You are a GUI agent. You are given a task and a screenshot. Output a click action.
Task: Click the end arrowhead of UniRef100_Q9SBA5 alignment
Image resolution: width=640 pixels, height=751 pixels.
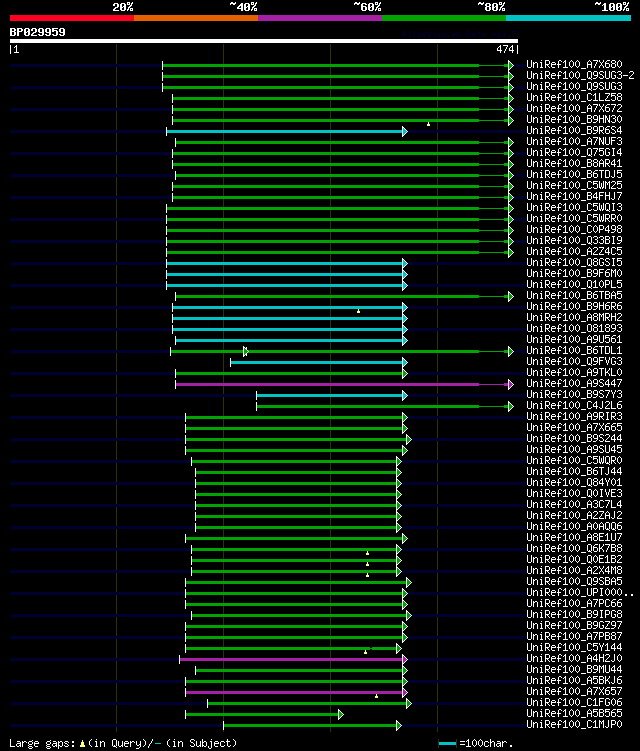pyautogui.click(x=409, y=582)
